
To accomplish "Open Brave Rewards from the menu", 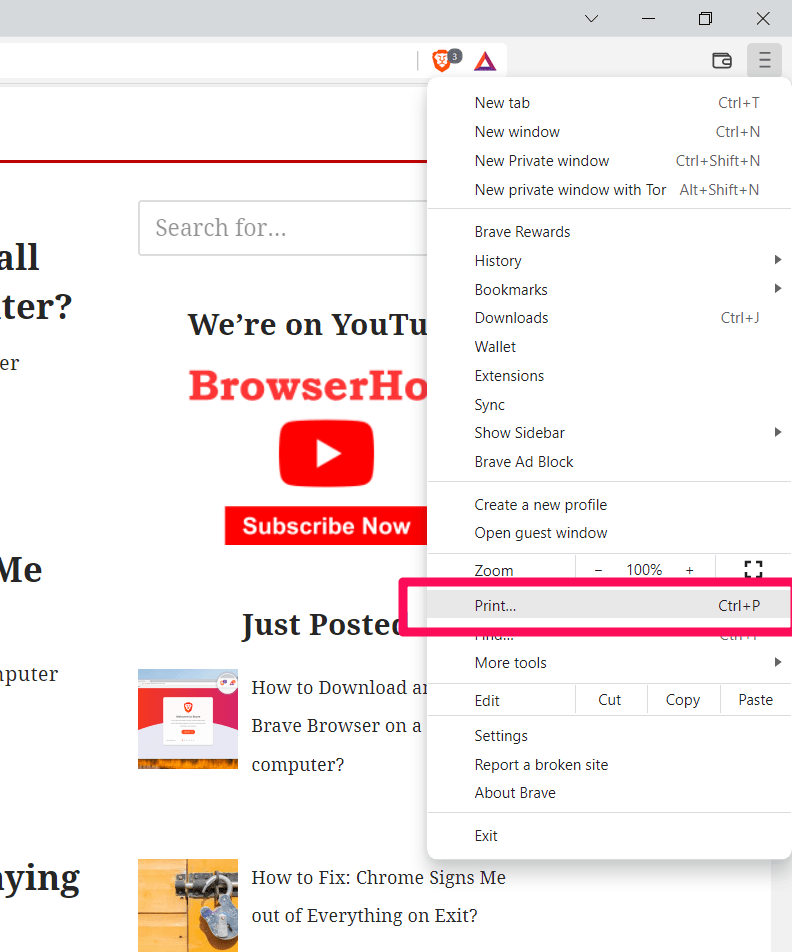I will click(x=609, y=232).
